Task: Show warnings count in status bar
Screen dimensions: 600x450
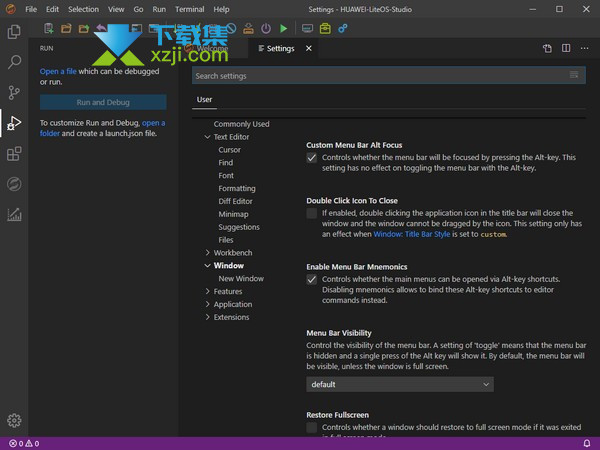Action: (32, 443)
